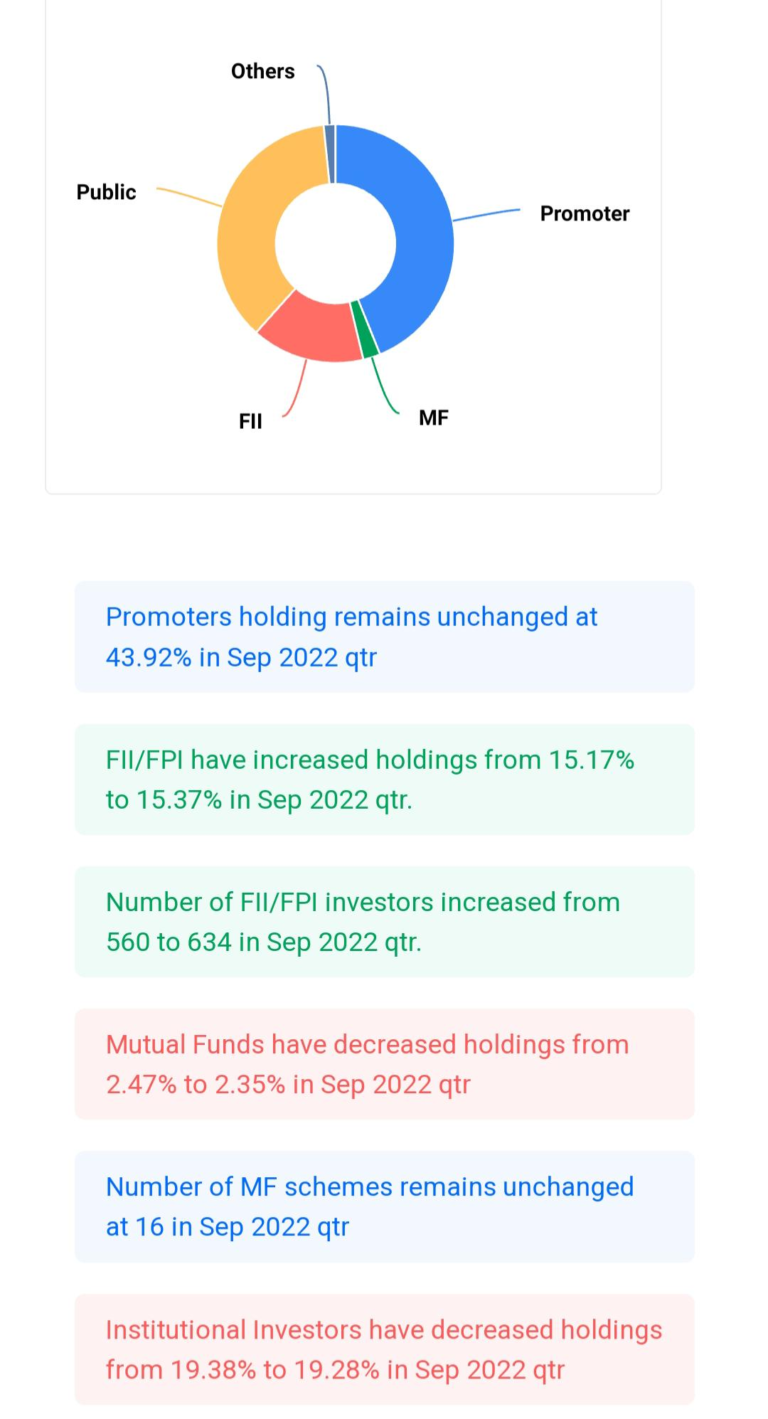Open the FII/FPI increased holdings to 15.37% card
This screenshot has width=768, height=1419.
pos(384,779)
